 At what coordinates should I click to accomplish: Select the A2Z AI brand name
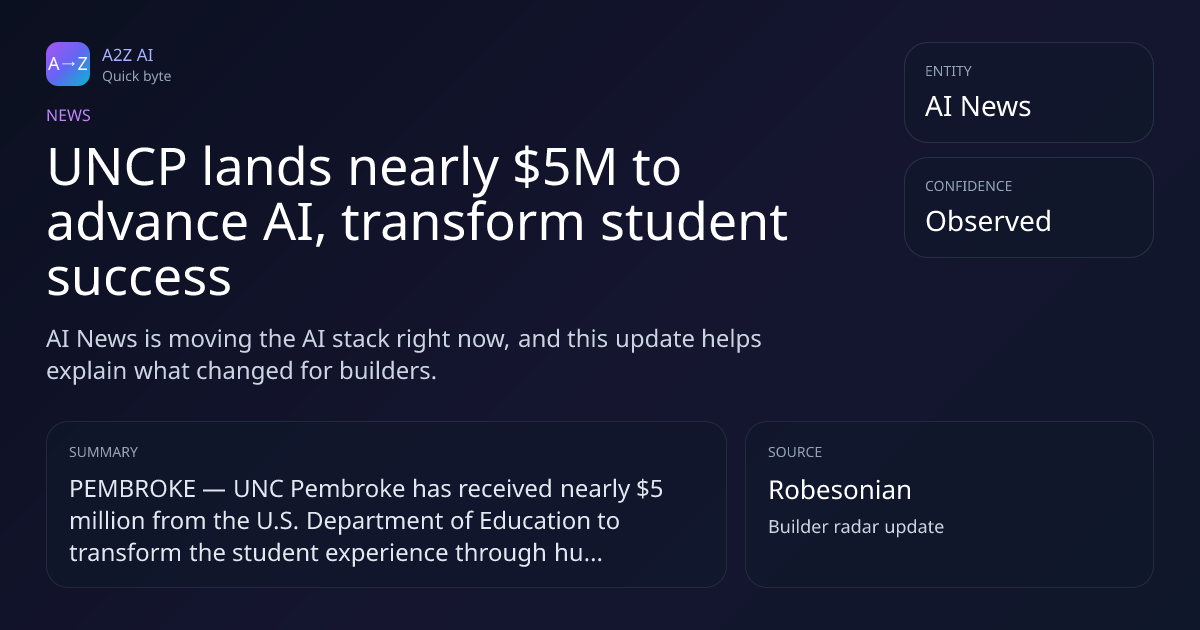127,55
